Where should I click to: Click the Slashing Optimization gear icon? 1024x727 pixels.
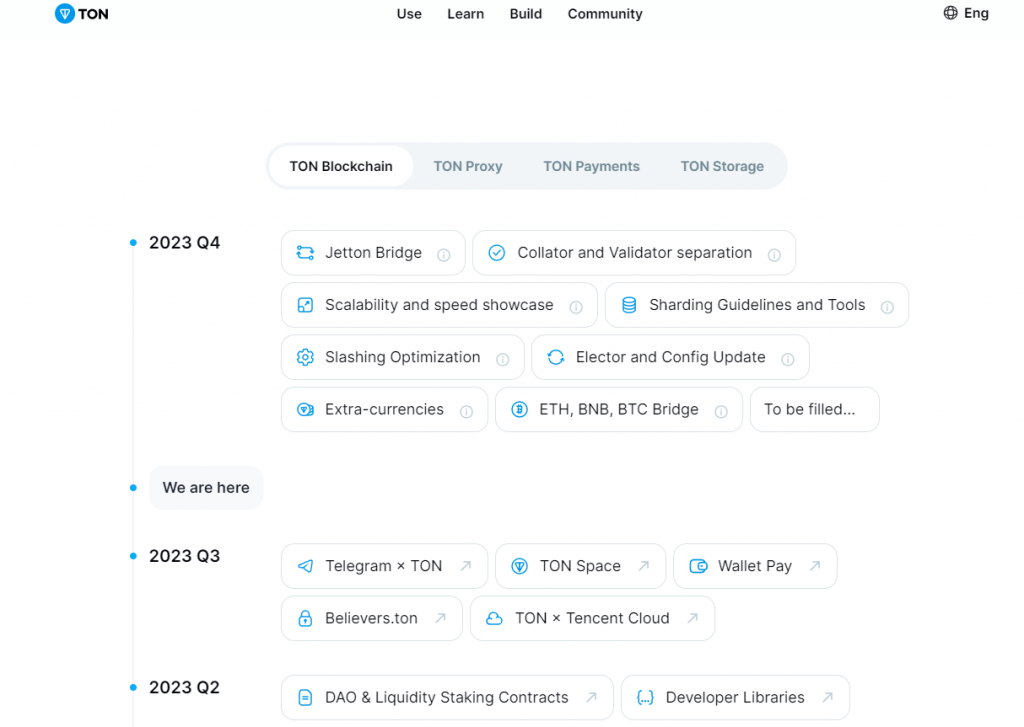(x=305, y=357)
